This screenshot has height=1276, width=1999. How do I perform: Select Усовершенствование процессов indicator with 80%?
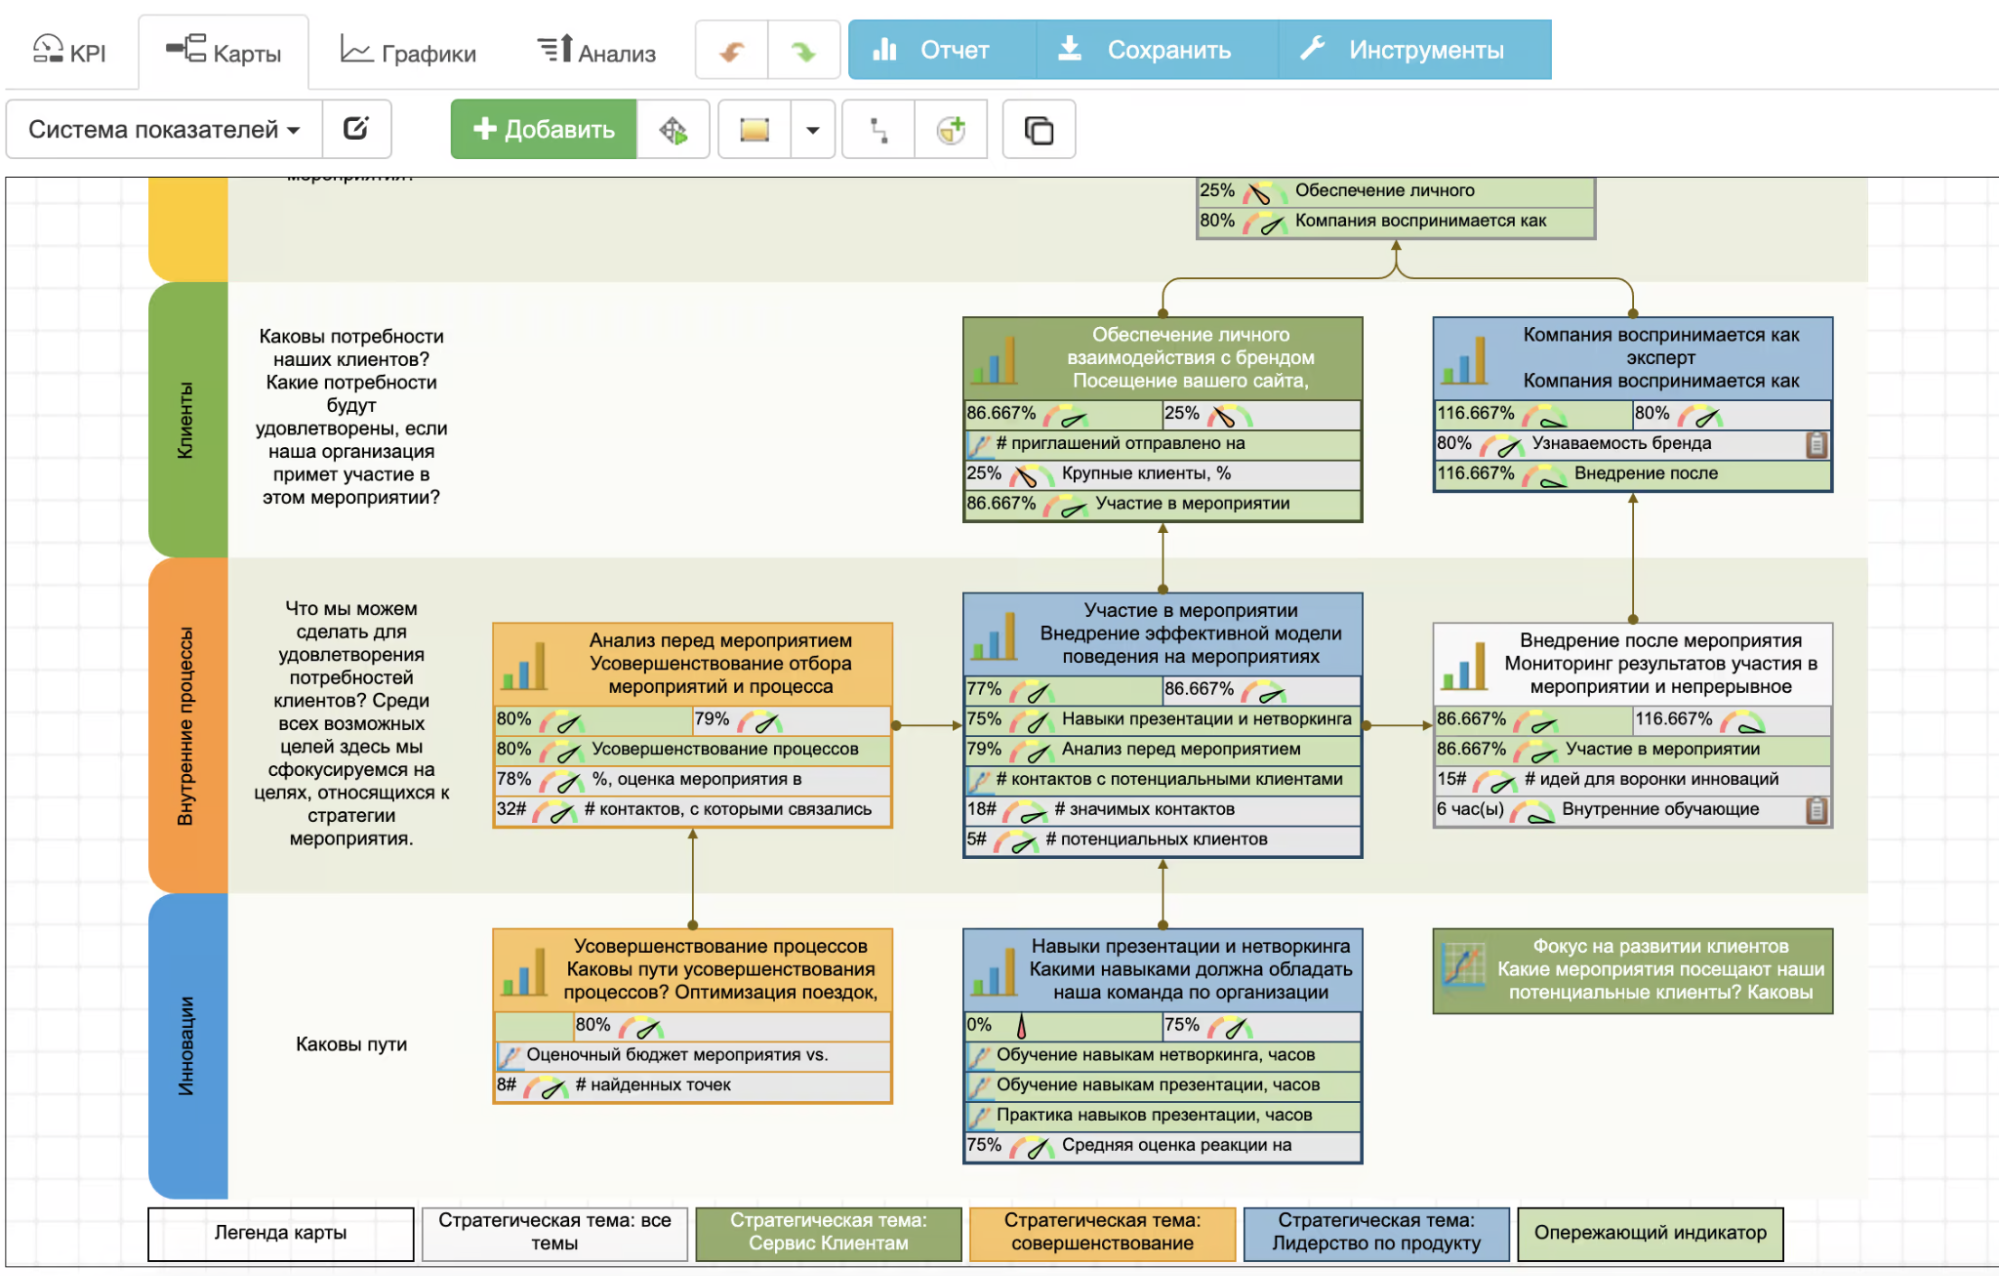tap(692, 750)
